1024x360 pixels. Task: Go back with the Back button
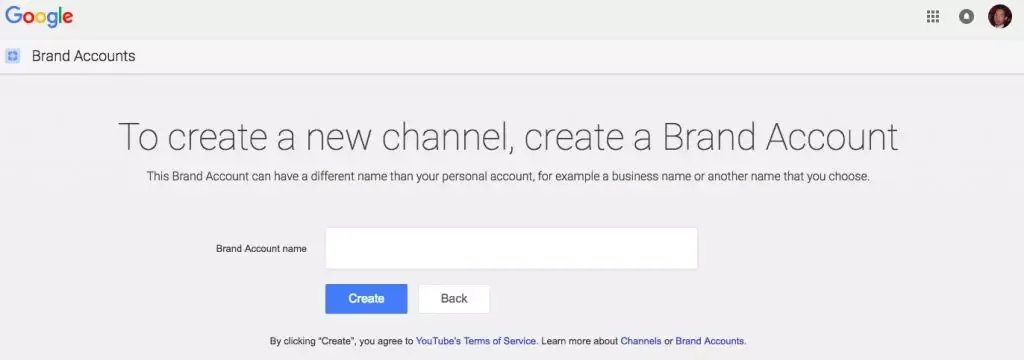click(454, 299)
